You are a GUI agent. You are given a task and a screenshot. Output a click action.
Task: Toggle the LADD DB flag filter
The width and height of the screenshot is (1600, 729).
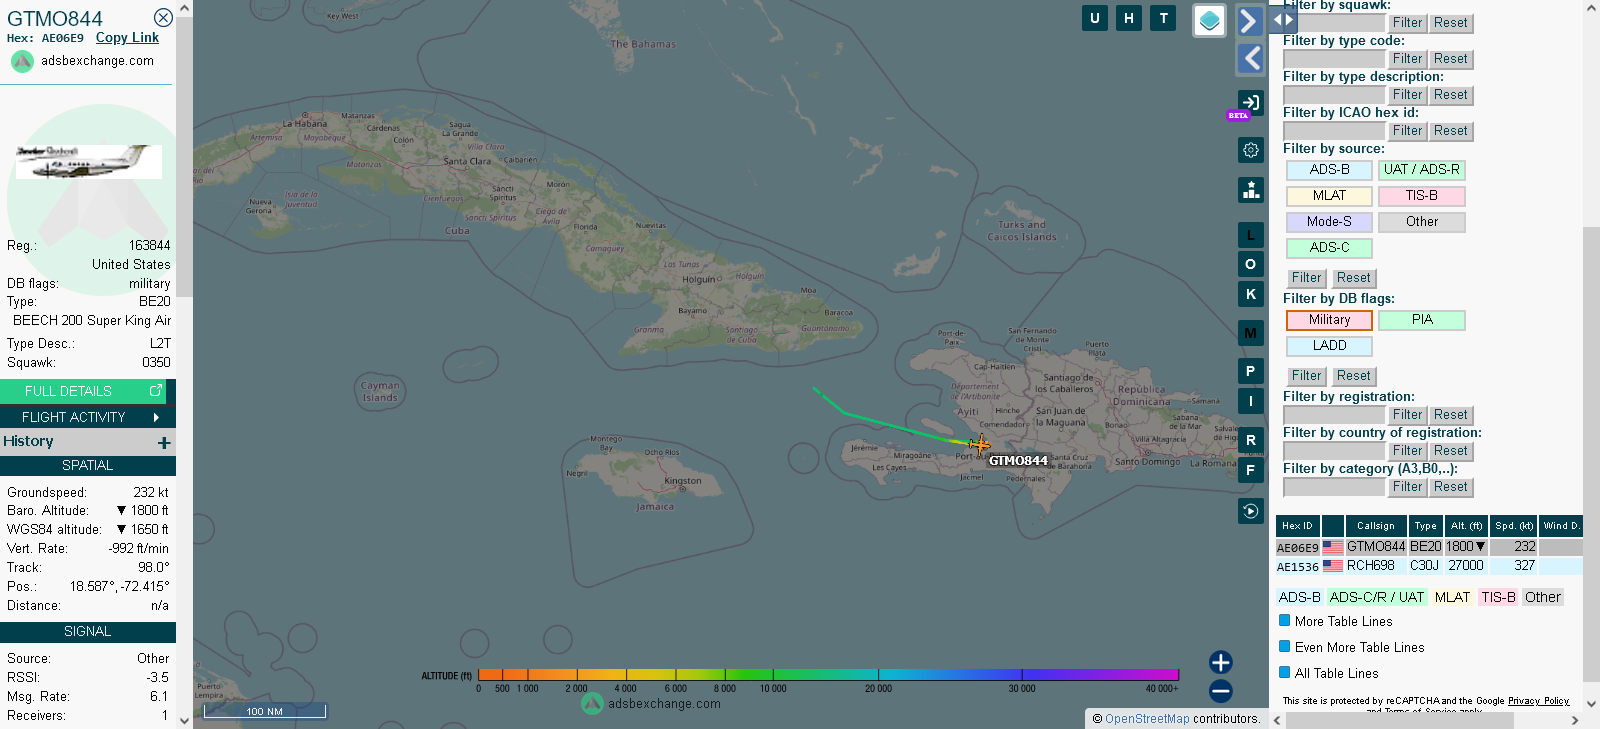(1329, 346)
